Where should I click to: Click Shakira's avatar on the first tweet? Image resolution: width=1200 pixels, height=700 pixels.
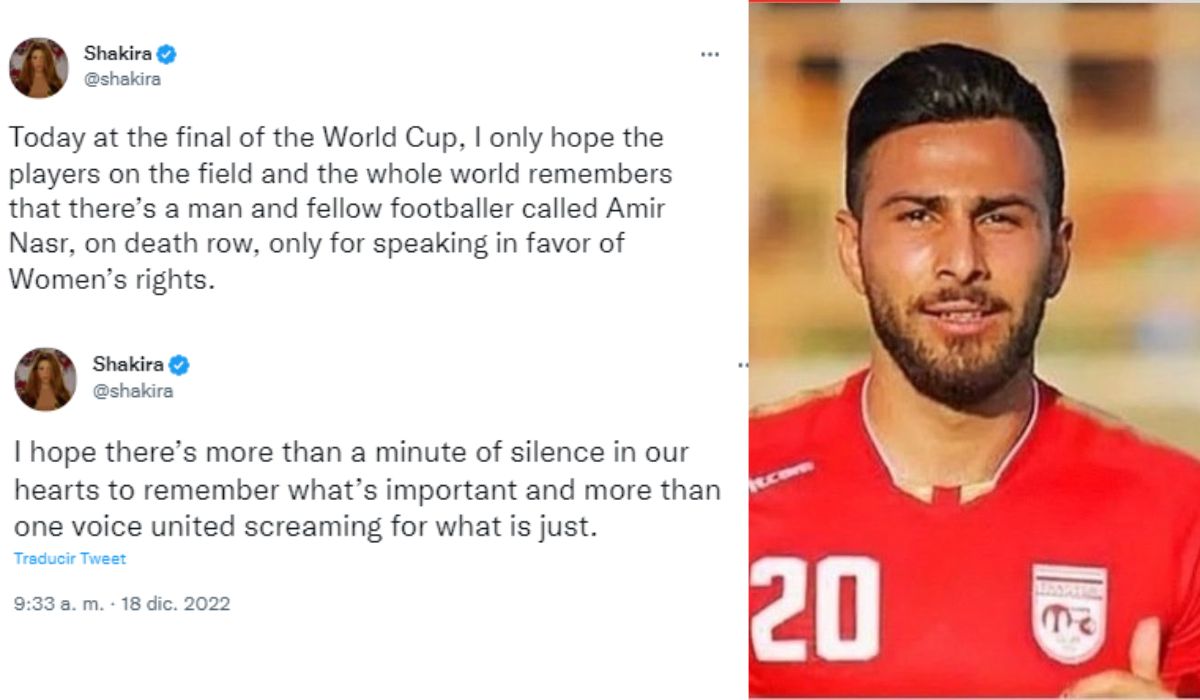(x=39, y=68)
